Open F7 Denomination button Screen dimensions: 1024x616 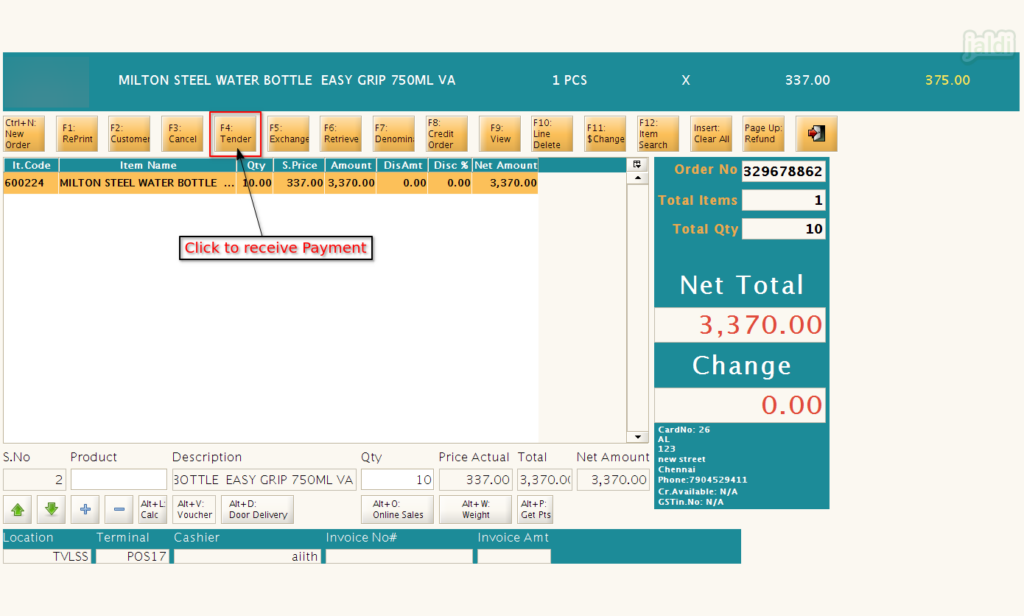pos(394,133)
